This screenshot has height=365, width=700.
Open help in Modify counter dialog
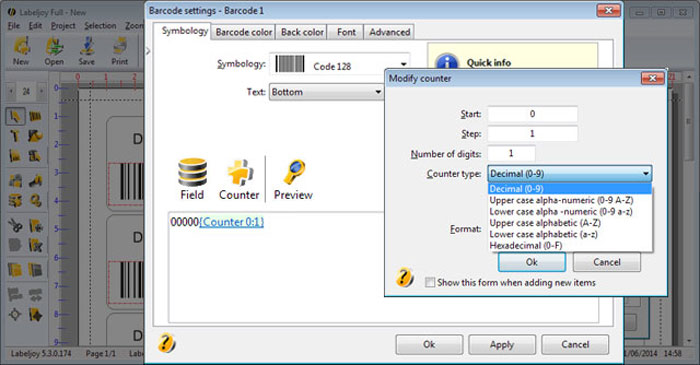(404, 277)
